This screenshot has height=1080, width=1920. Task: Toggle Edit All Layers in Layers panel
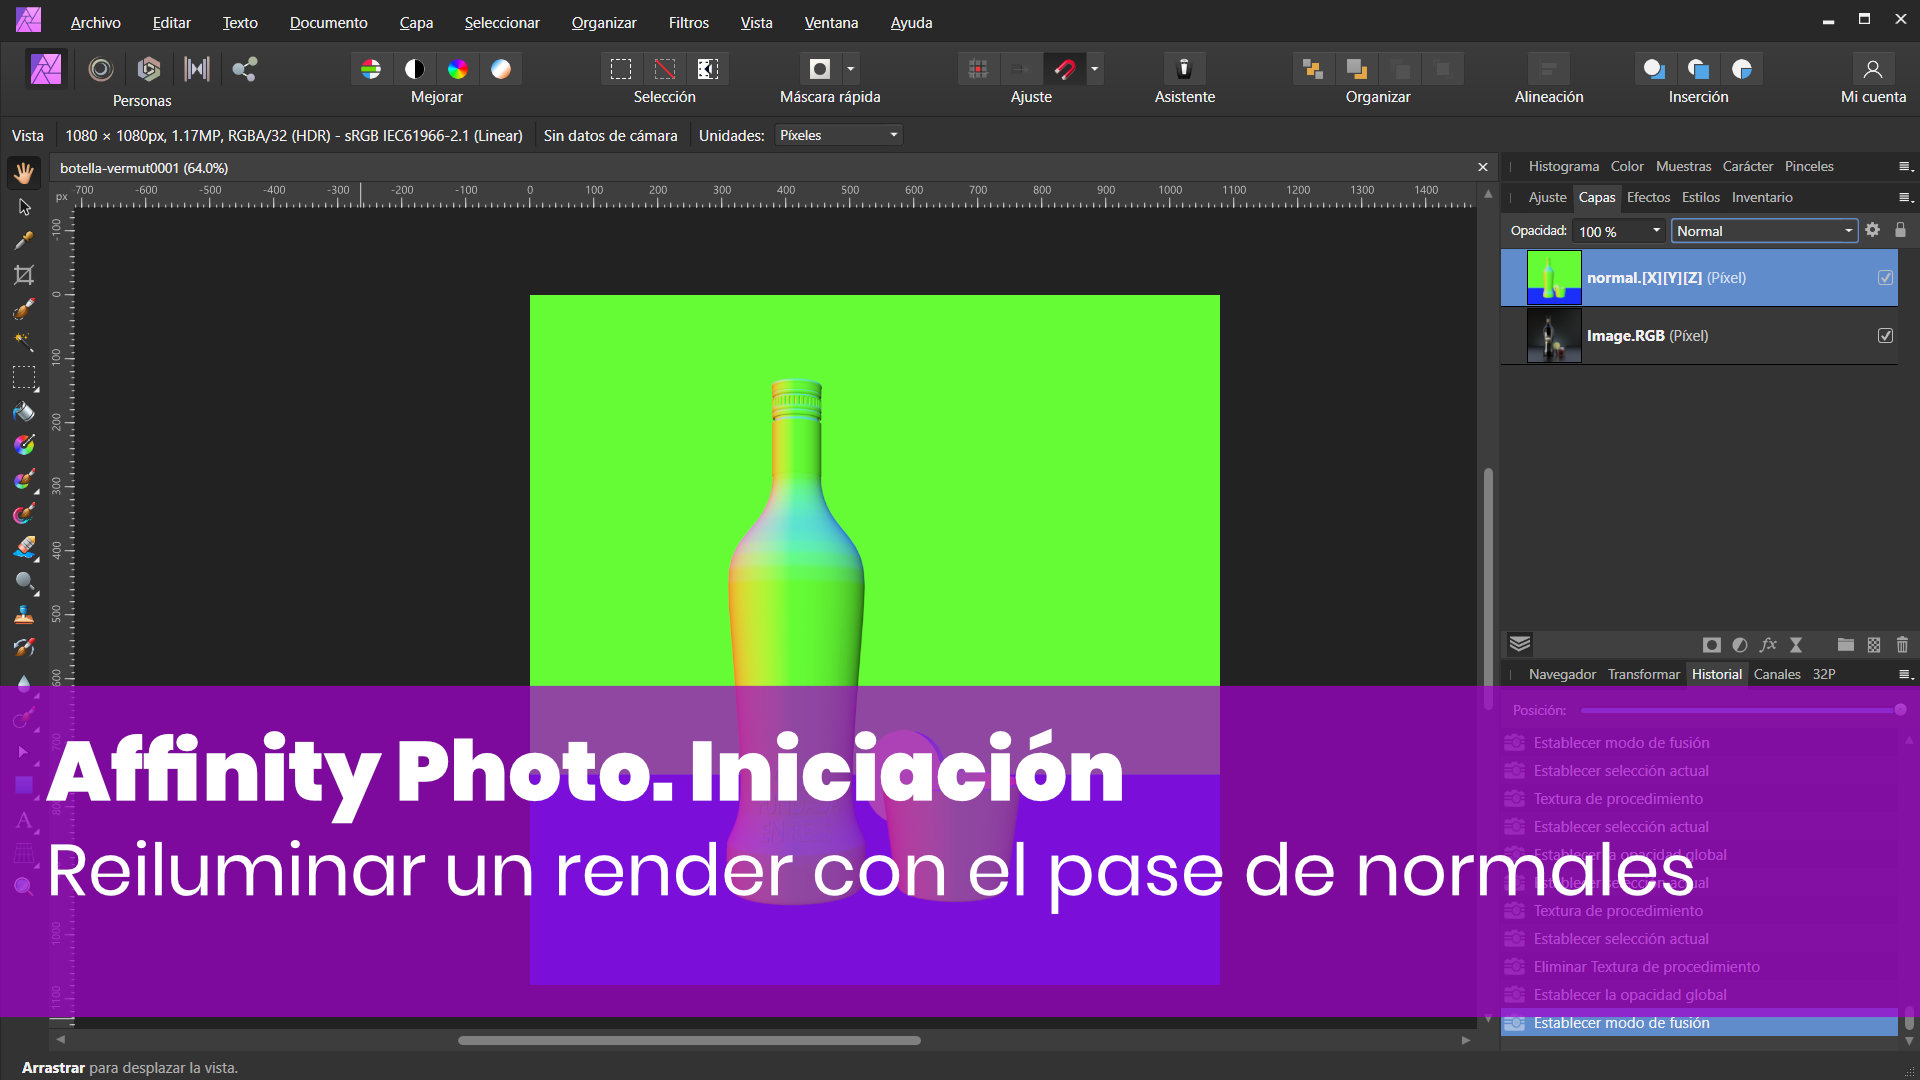pyautogui.click(x=1520, y=644)
